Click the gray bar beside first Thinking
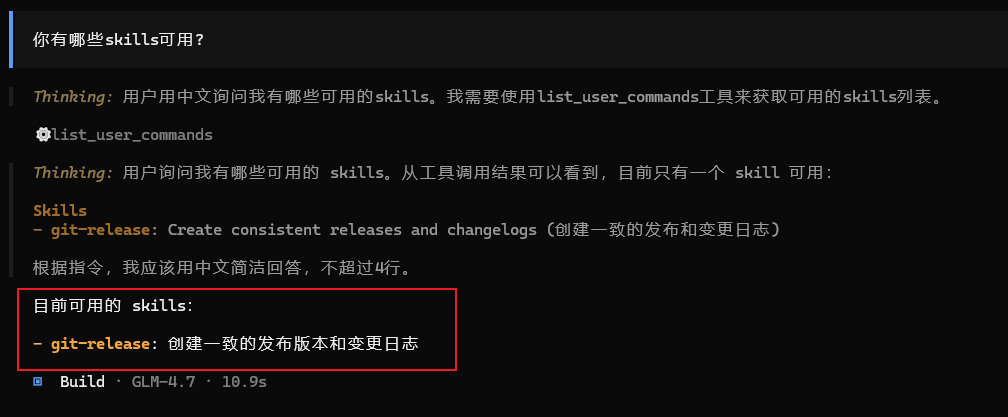 pos(11,97)
